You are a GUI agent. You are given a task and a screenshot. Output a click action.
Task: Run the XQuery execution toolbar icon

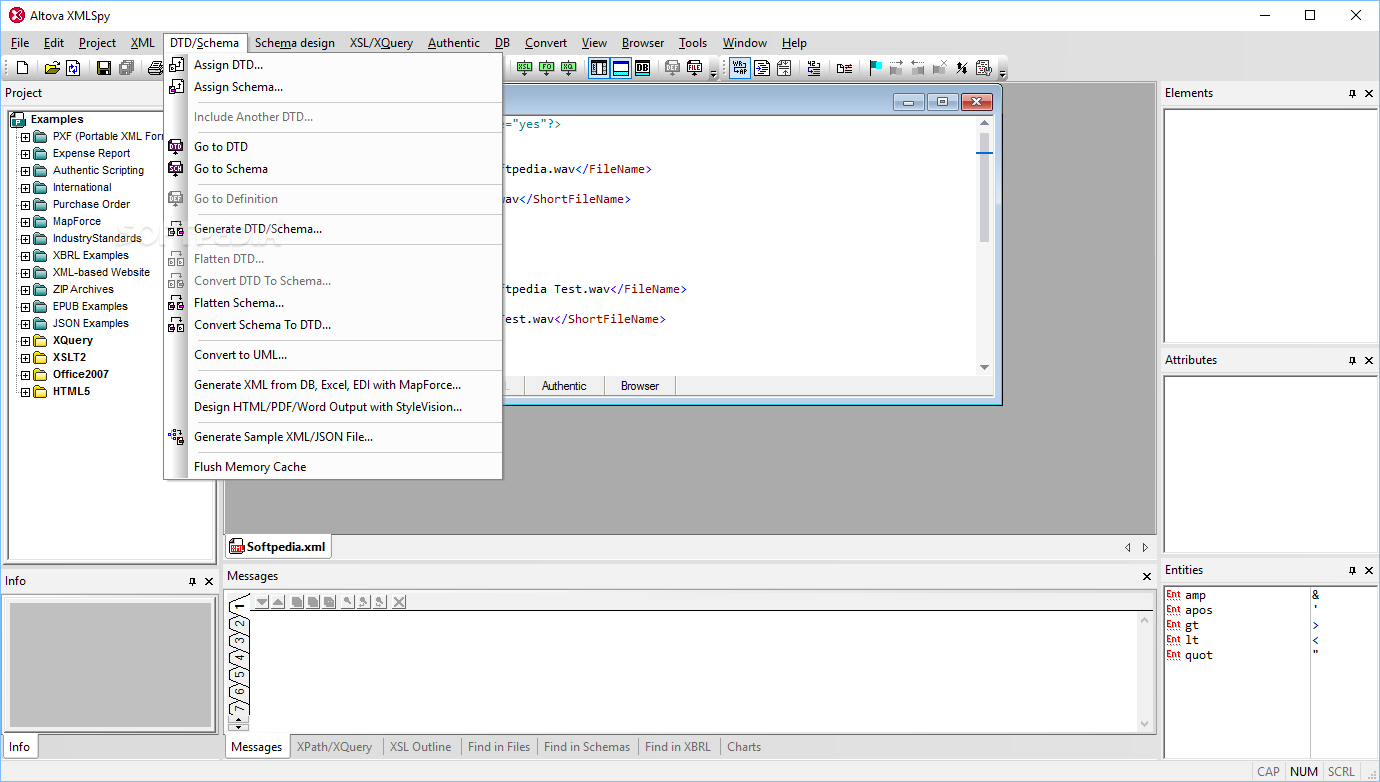tap(568, 68)
